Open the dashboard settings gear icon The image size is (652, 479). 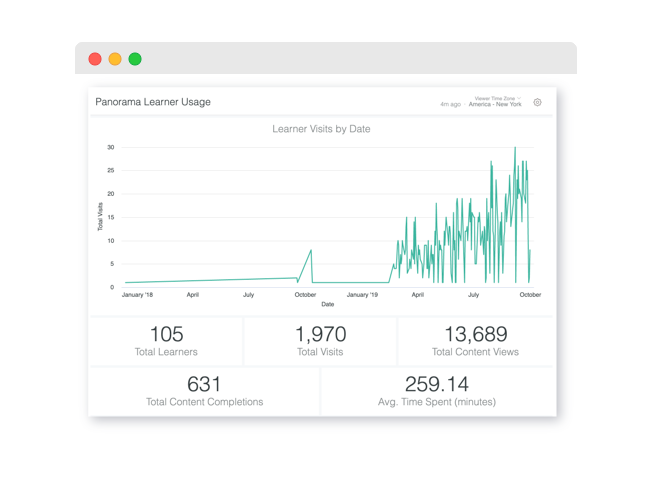tap(537, 102)
